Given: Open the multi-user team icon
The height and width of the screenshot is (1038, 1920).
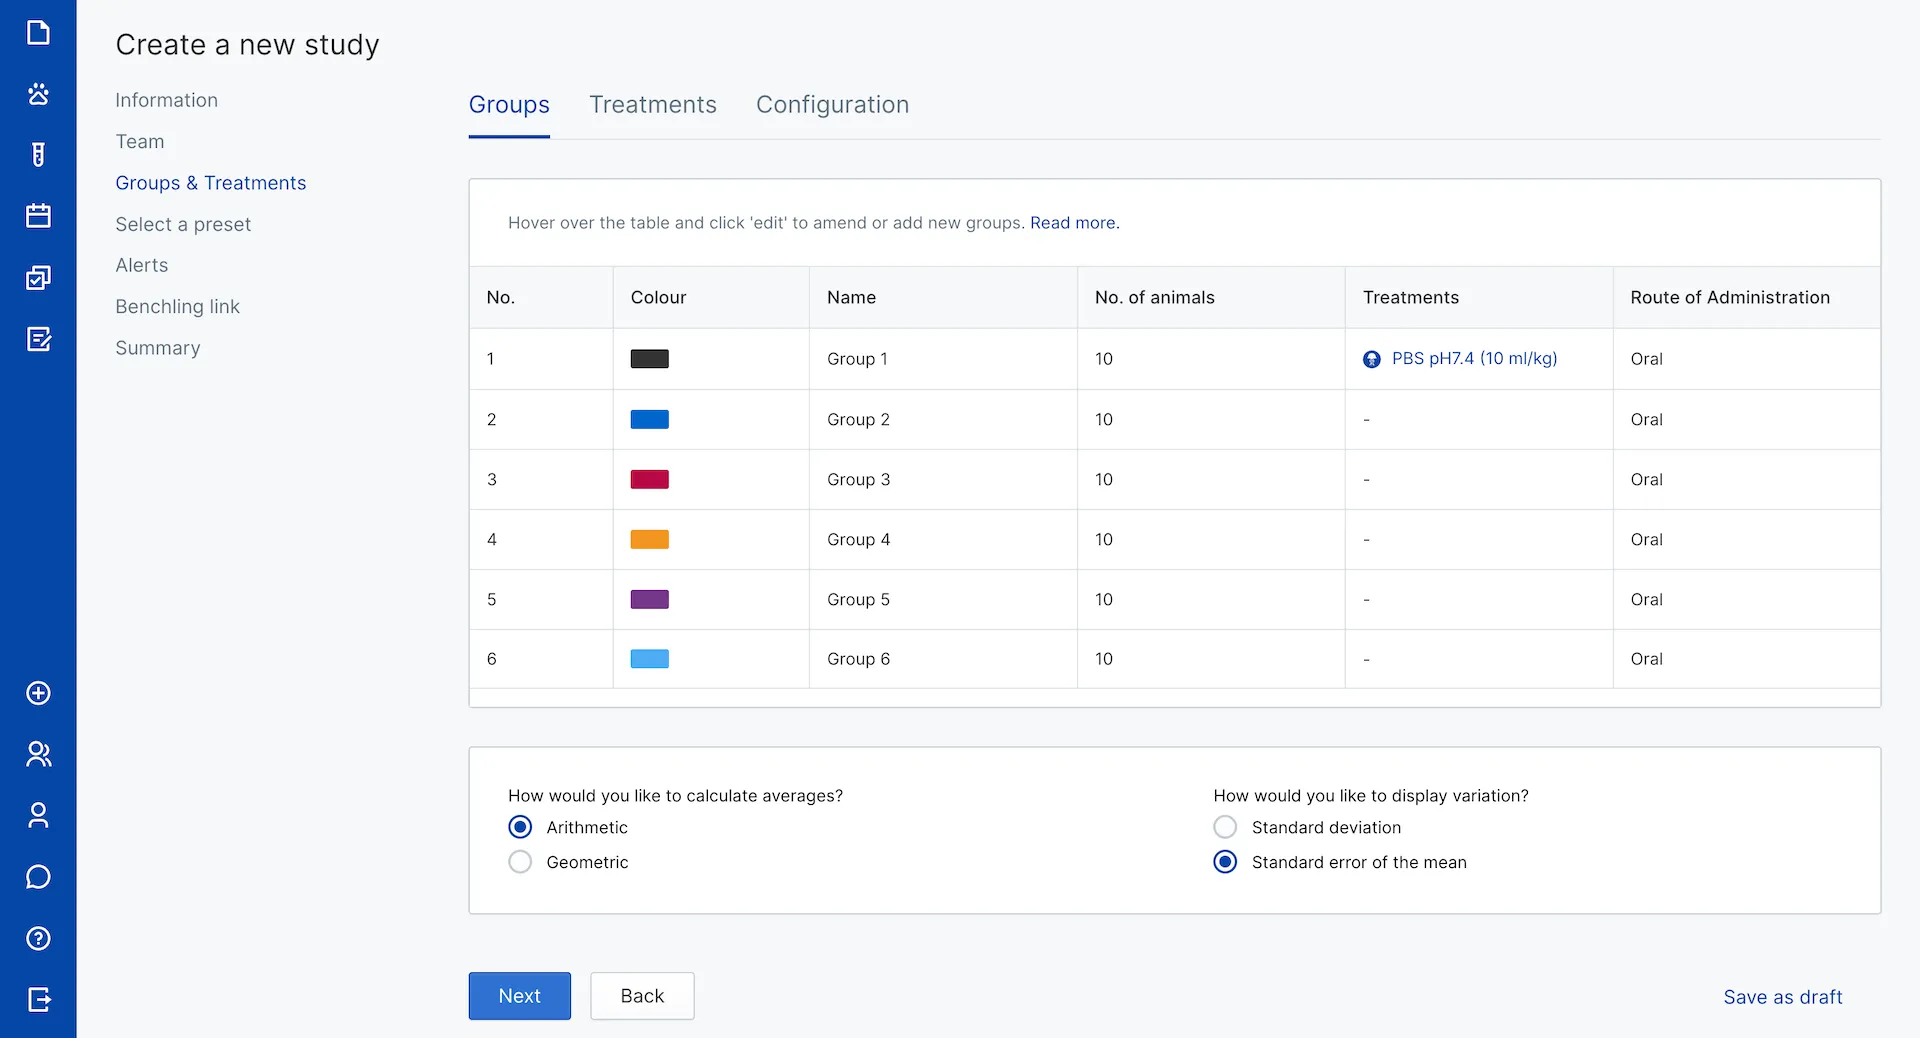Looking at the screenshot, I should click(38, 754).
